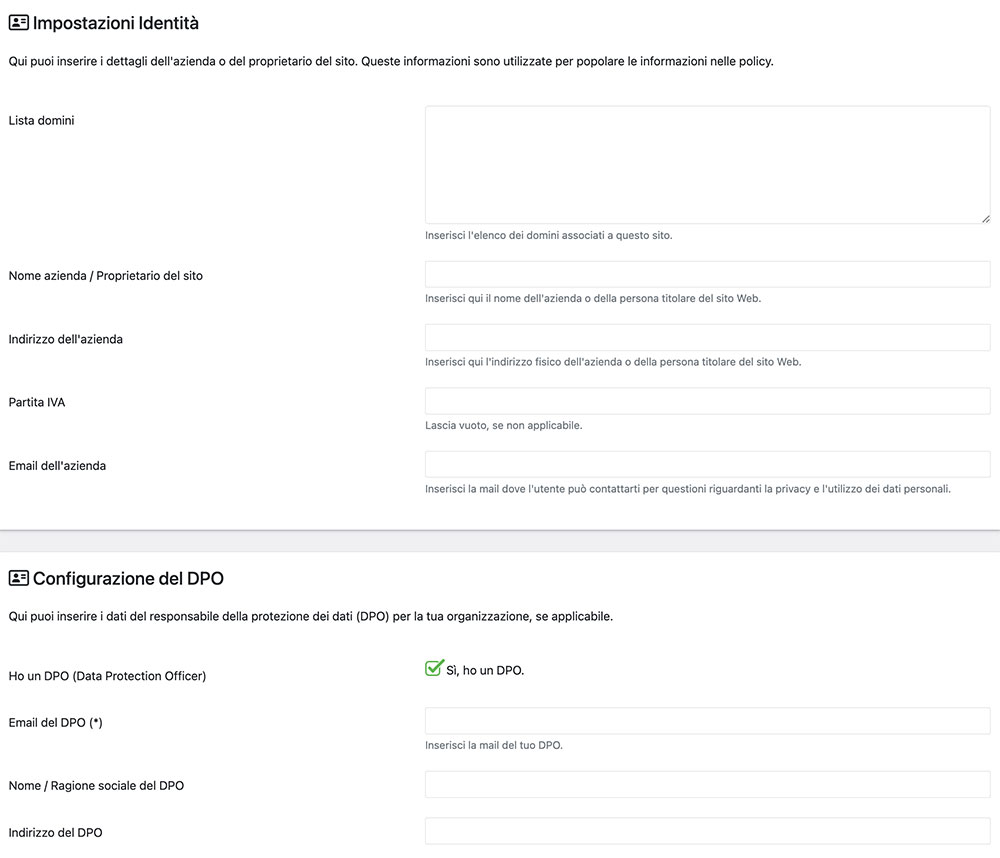Click the Email del DPO (*) label
1000x858 pixels.
click(x=55, y=723)
